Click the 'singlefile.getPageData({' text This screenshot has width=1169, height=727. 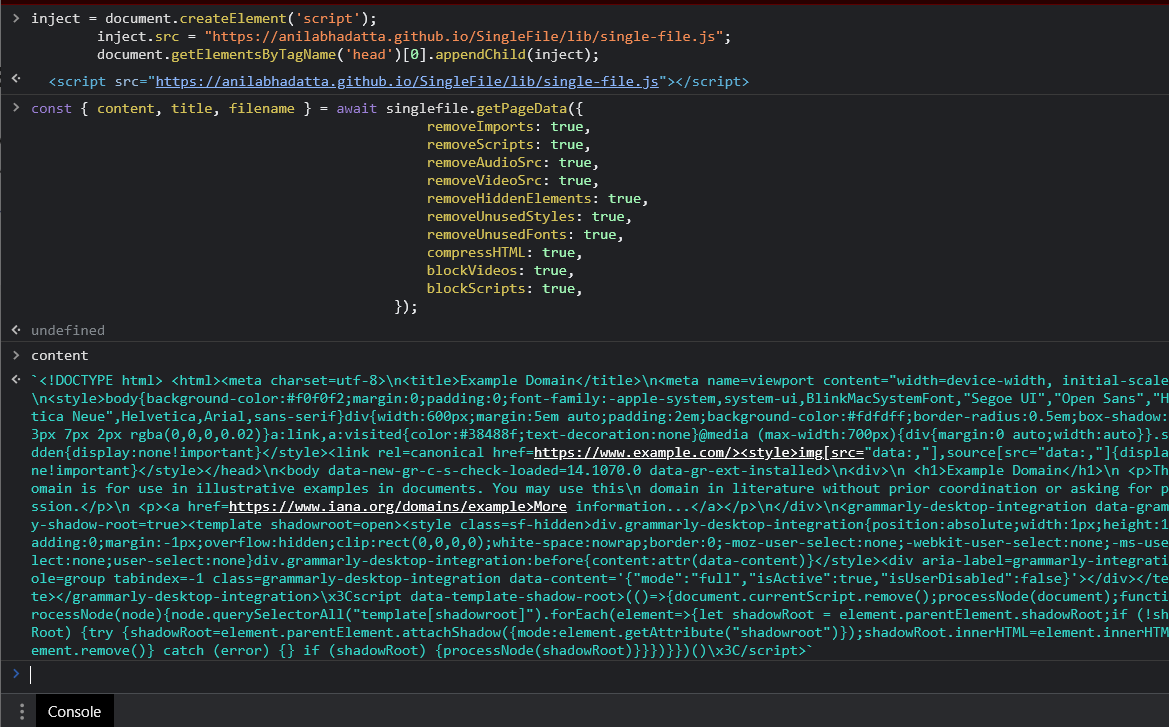point(485,109)
